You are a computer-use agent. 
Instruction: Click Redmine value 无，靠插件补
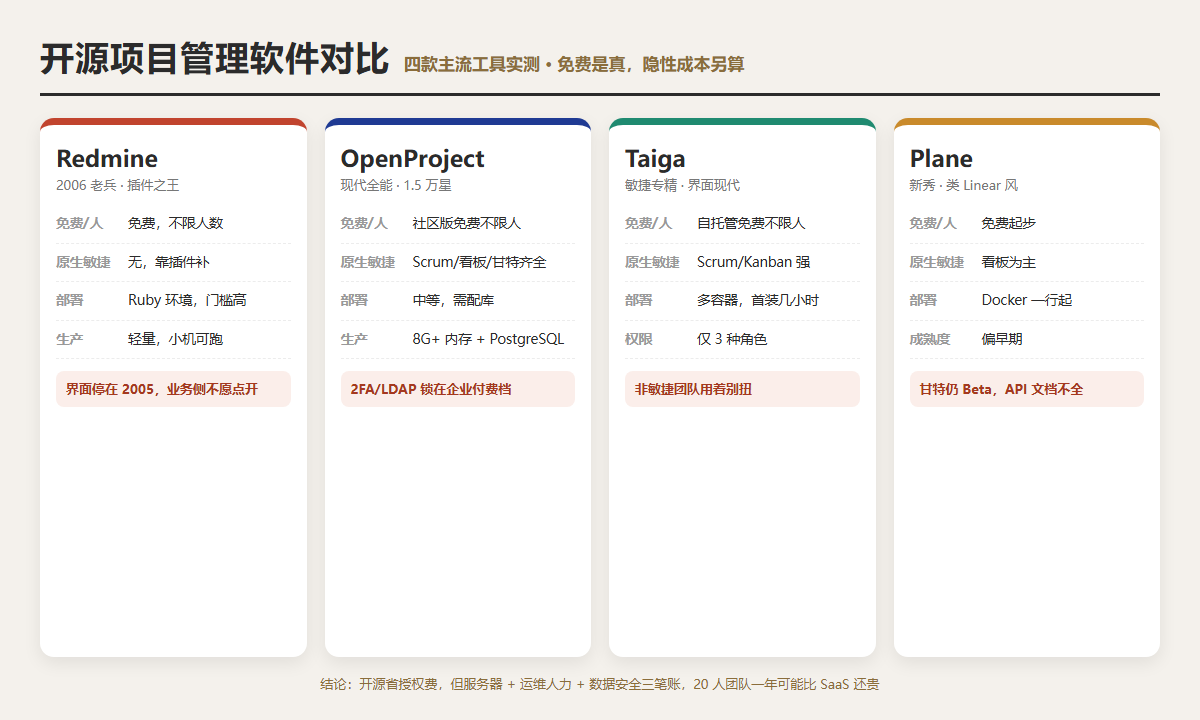[x=169, y=262]
